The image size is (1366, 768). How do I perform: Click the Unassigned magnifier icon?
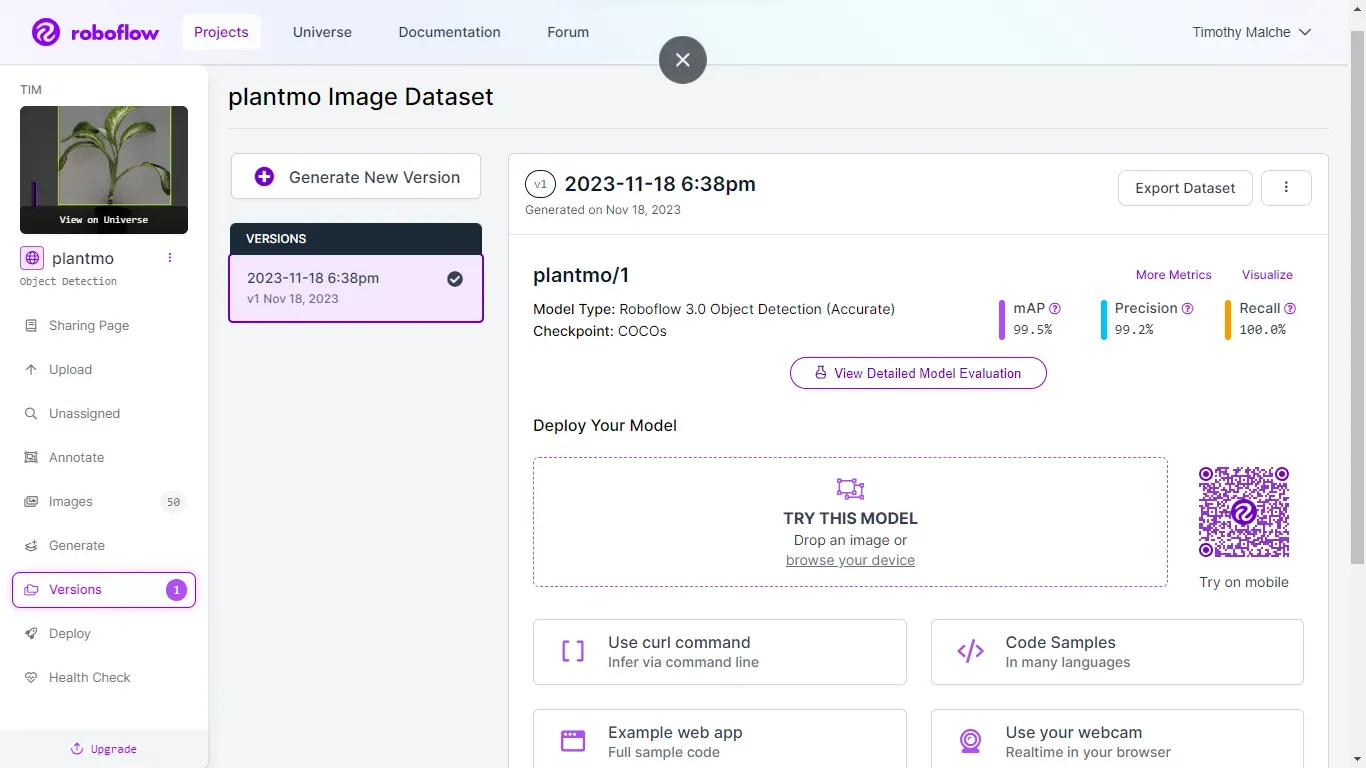tap(30, 414)
